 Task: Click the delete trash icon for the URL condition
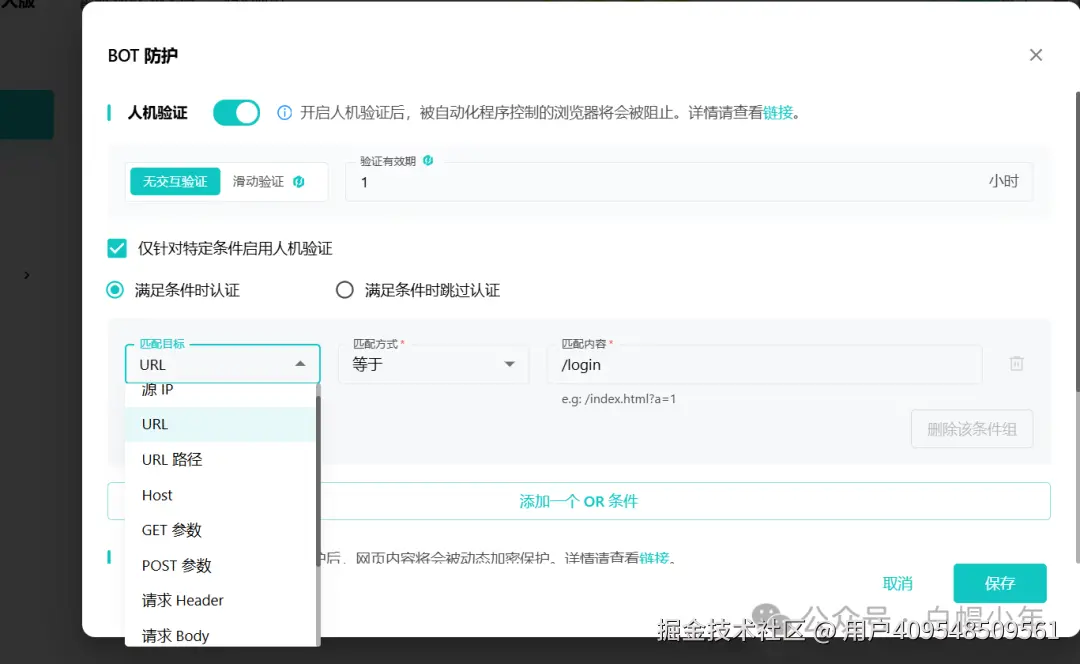(1016, 363)
